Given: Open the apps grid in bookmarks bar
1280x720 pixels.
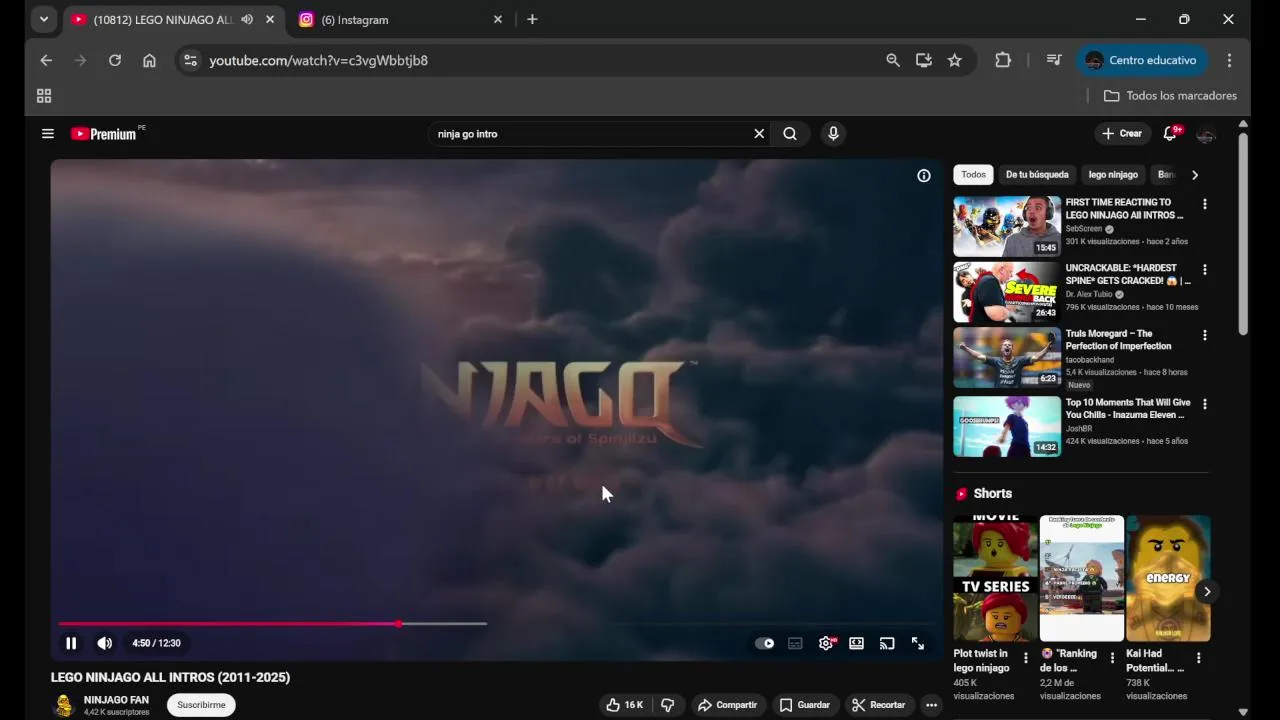Looking at the screenshot, I should [44, 96].
